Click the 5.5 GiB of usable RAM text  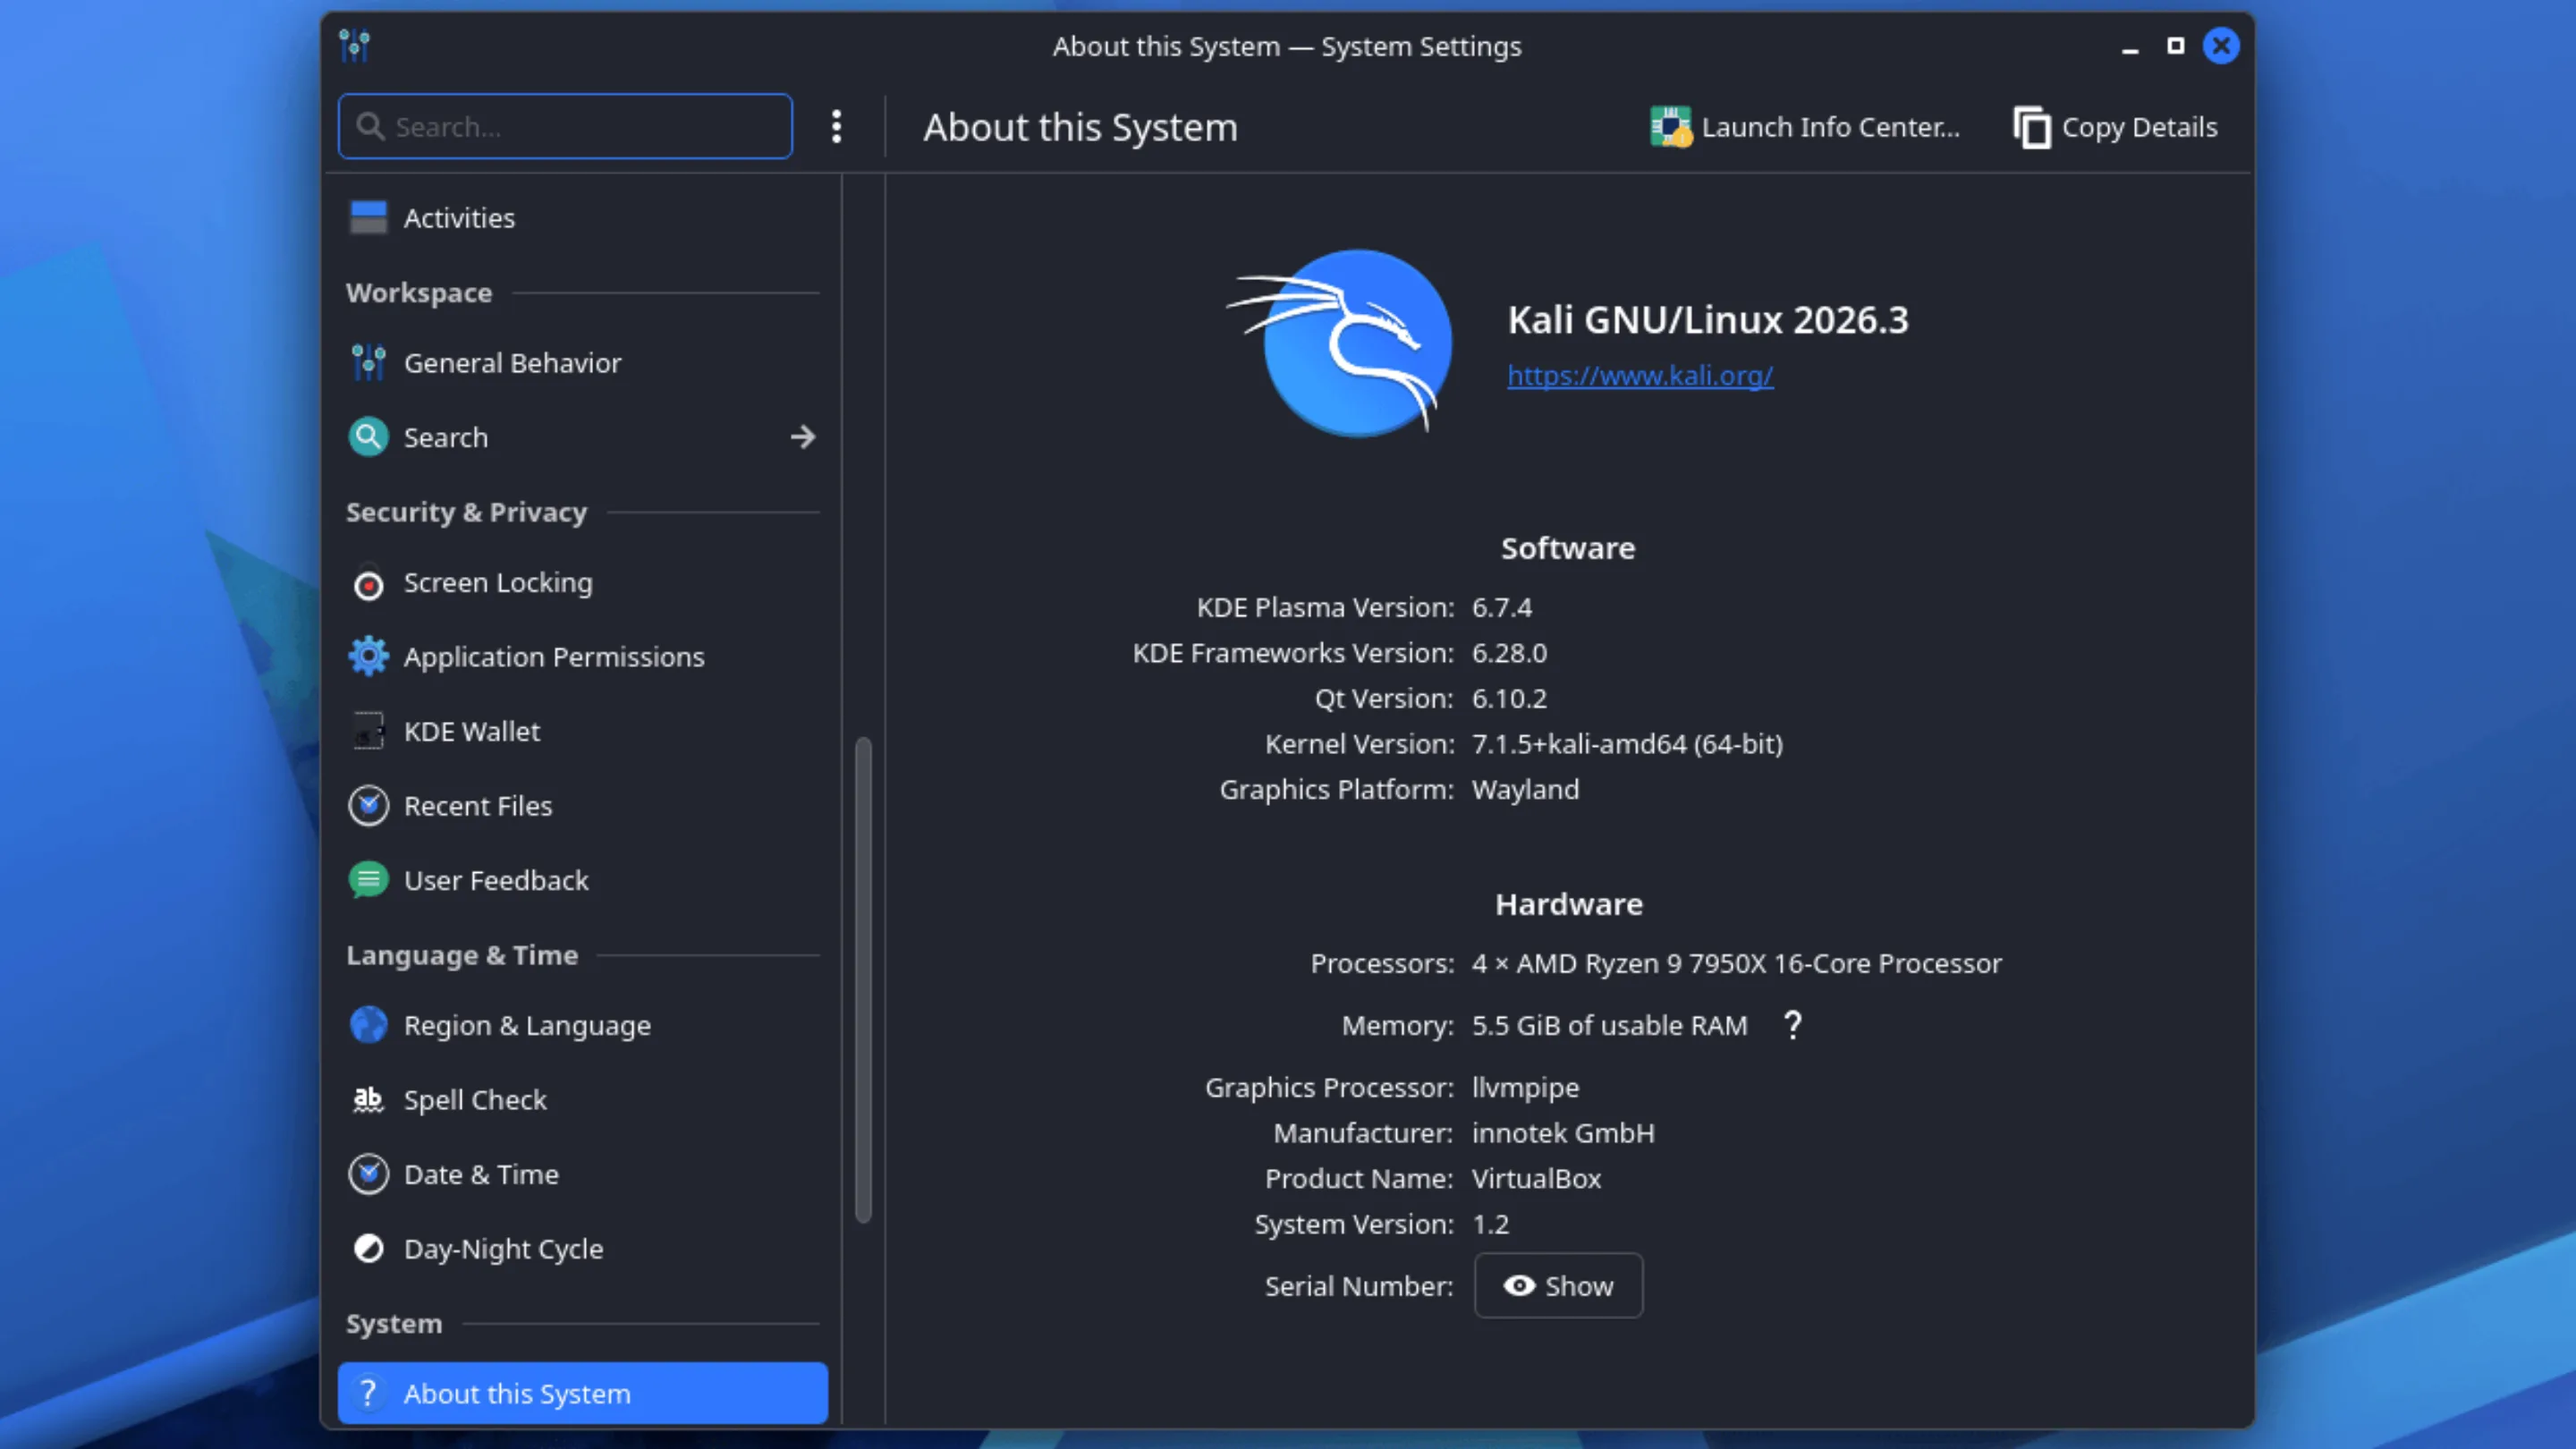[x=1609, y=1025]
